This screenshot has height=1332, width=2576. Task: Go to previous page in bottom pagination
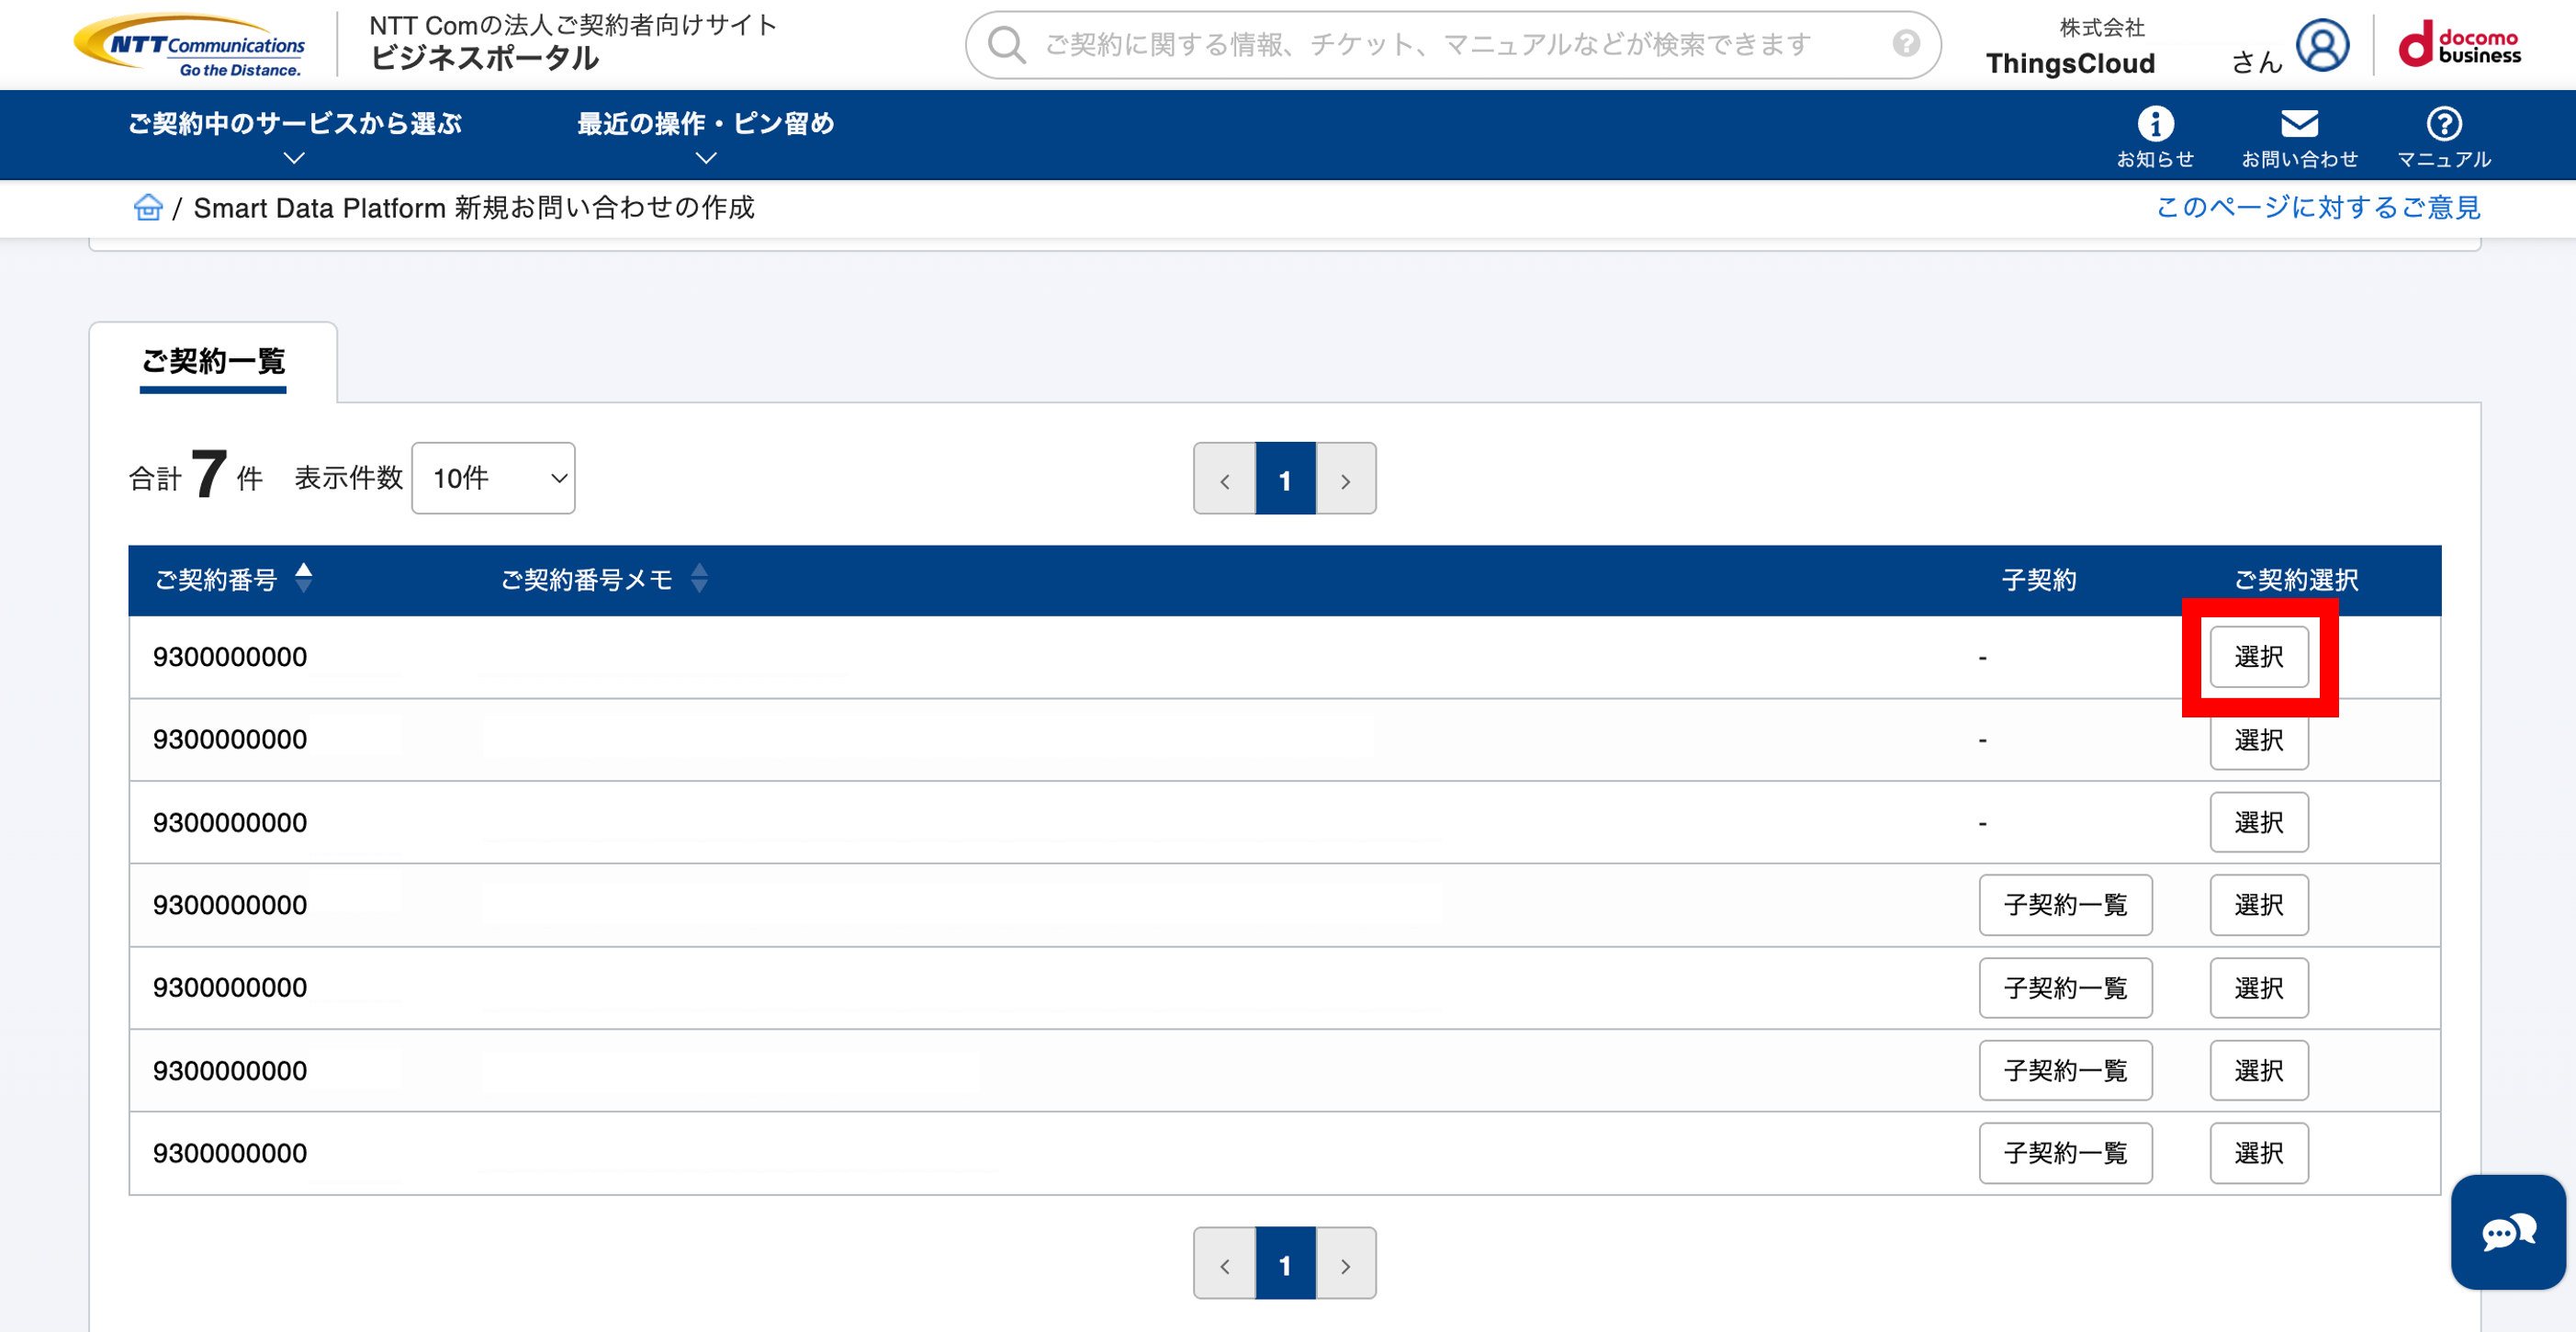point(1225,1264)
